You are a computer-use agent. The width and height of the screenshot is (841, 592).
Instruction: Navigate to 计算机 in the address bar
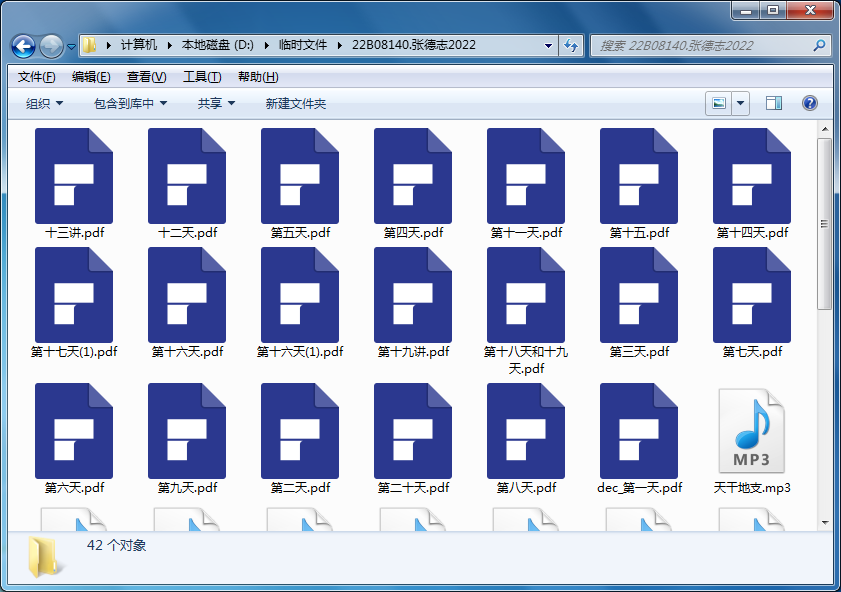[x=139, y=45]
